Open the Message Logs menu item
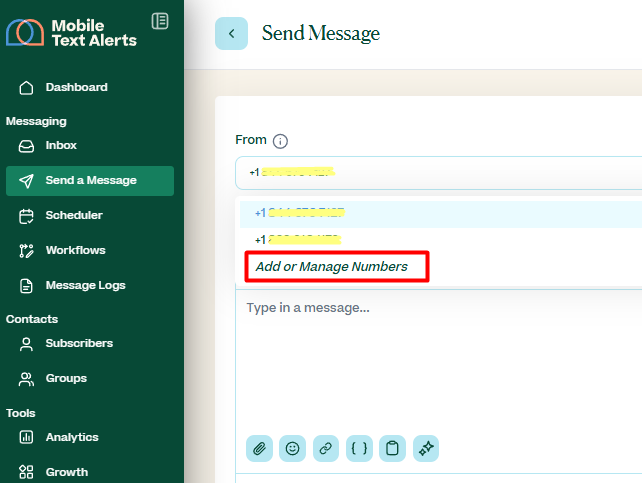Image resolution: width=642 pixels, height=483 pixels. click(90, 285)
